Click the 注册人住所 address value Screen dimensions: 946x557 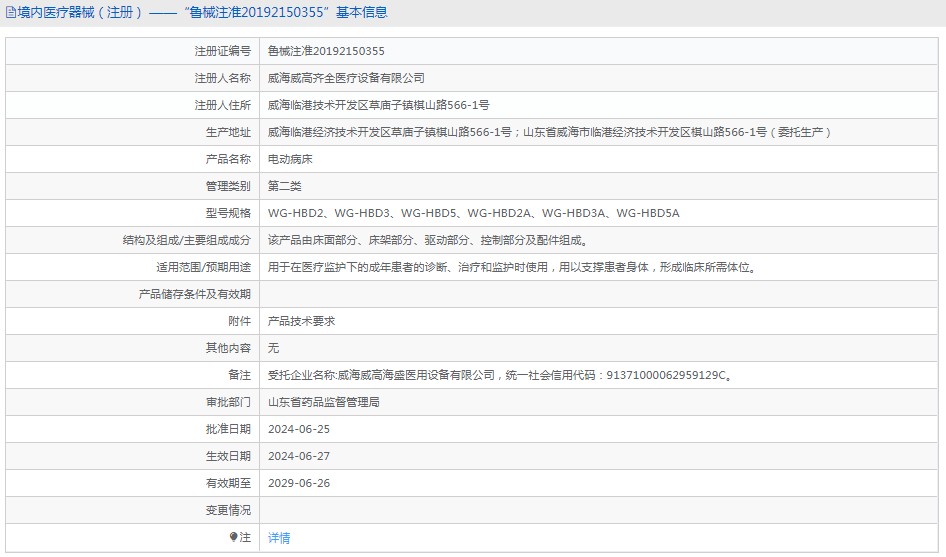(x=378, y=106)
